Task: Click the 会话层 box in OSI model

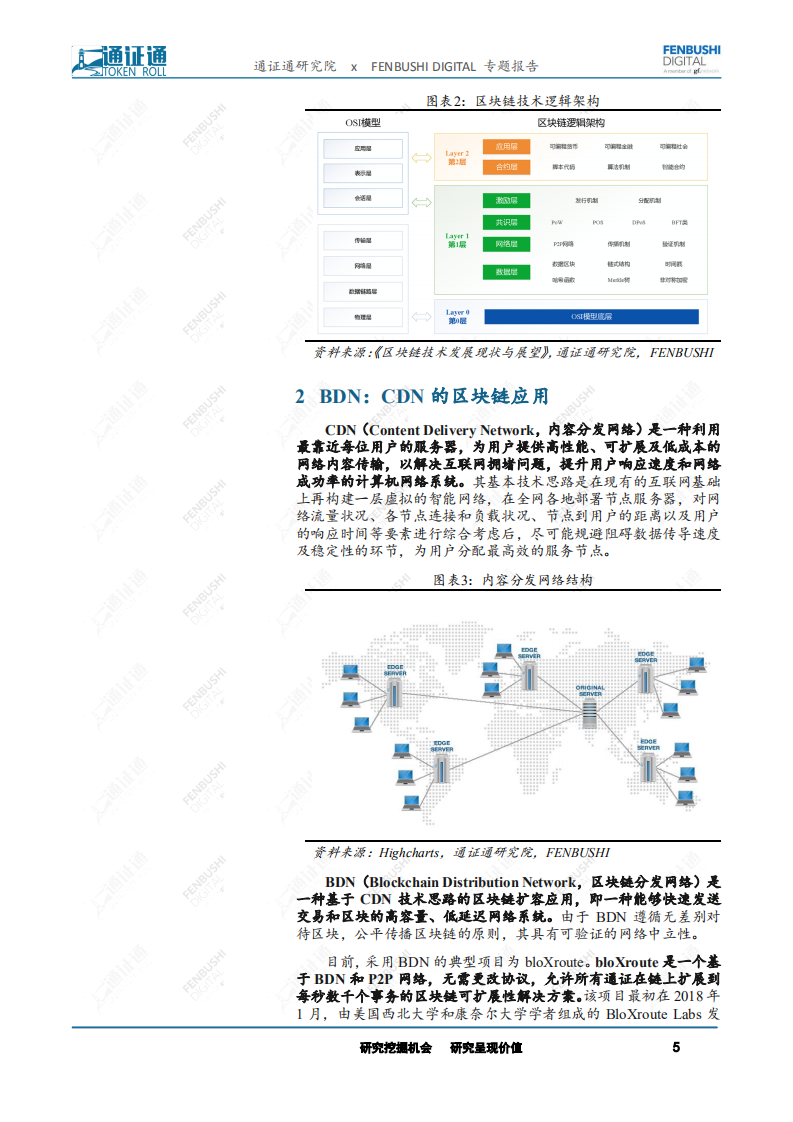Action: pos(363,198)
